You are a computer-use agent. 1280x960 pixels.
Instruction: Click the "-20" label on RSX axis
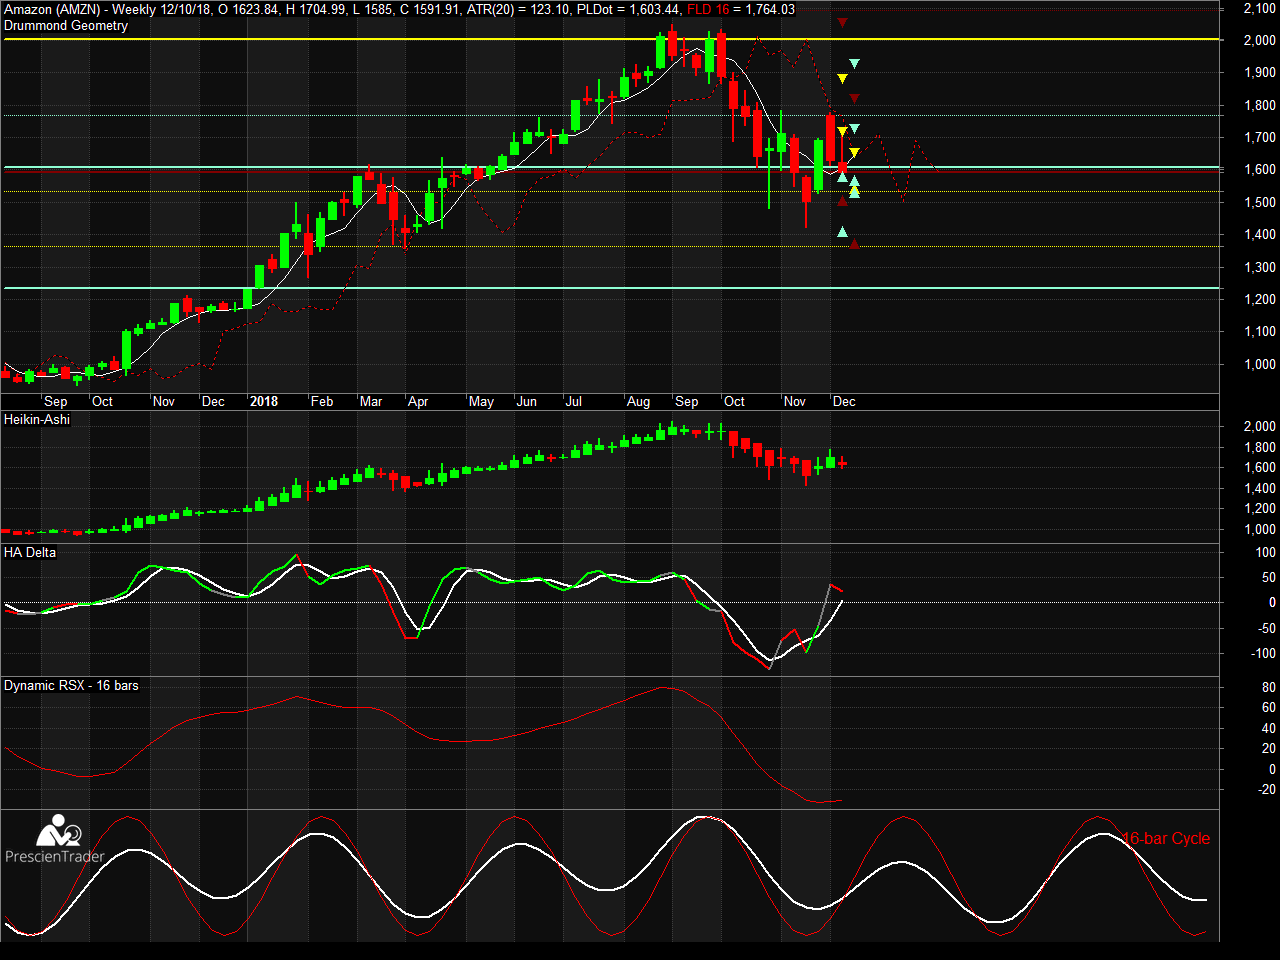[x=1267, y=790]
